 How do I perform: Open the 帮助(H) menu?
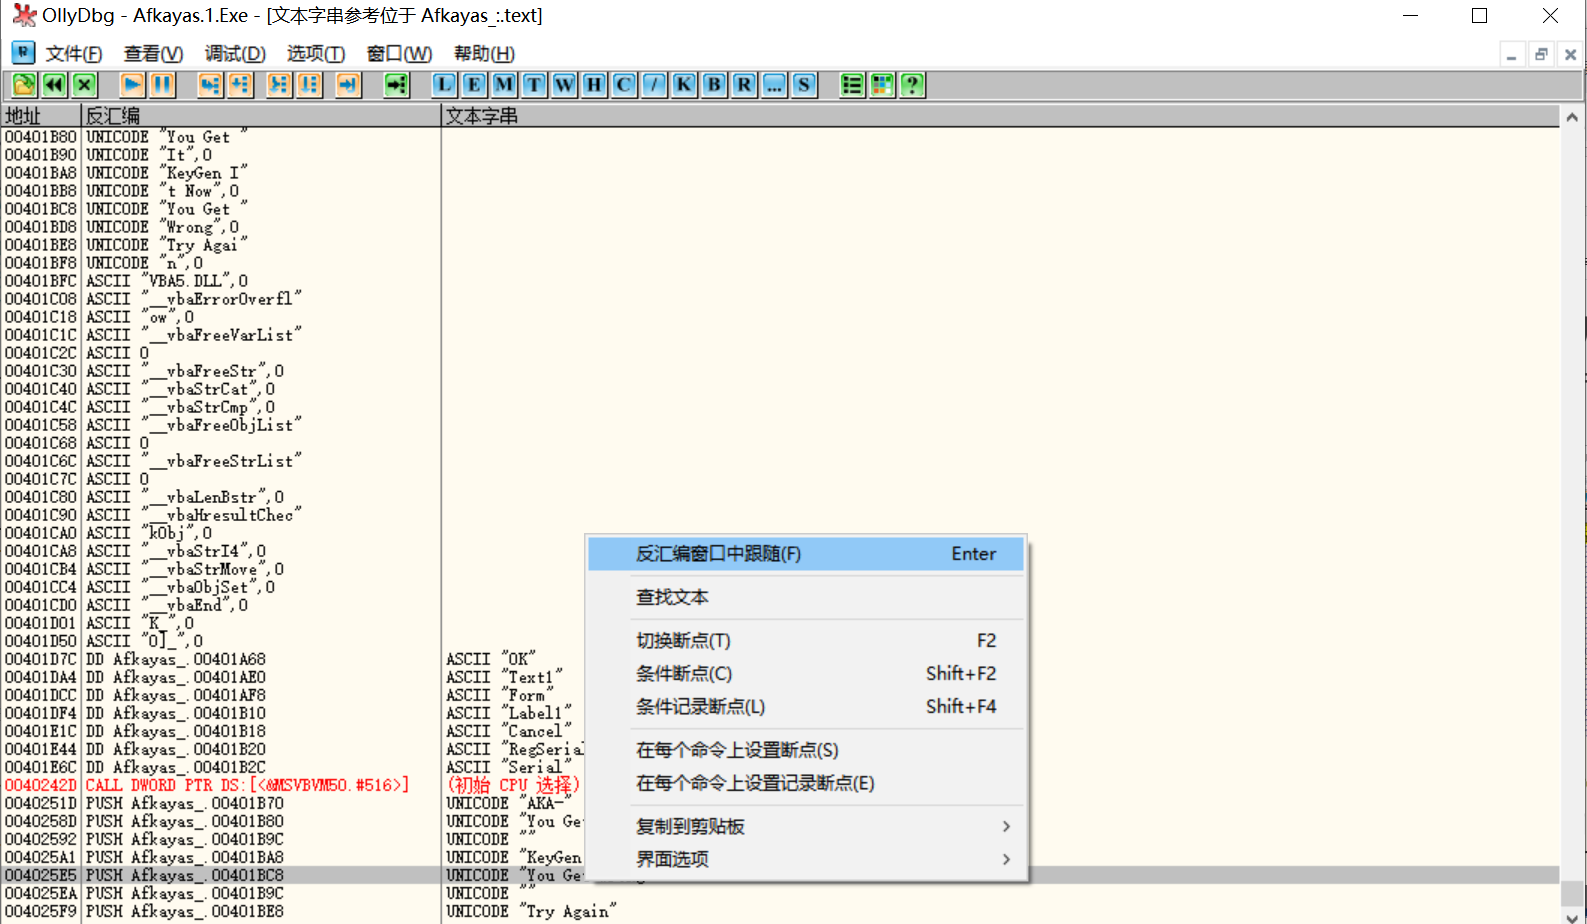484,54
